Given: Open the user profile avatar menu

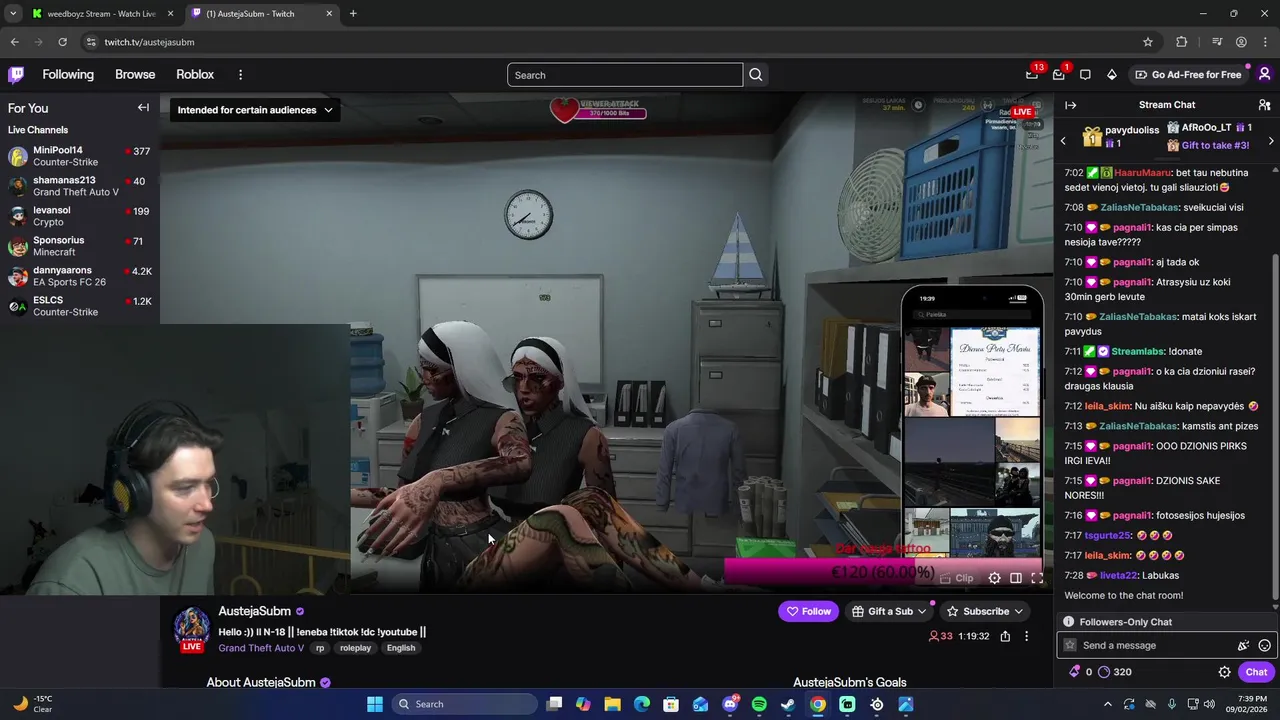Looking at the screenshot, I should [x=1264, y=75].
